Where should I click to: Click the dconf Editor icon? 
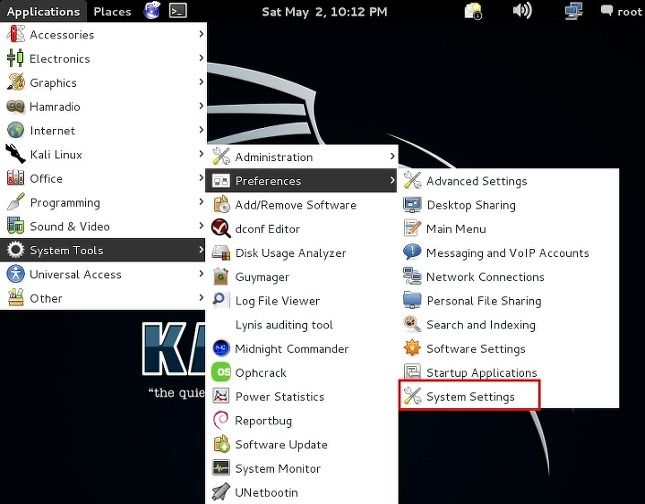(221, 228)
